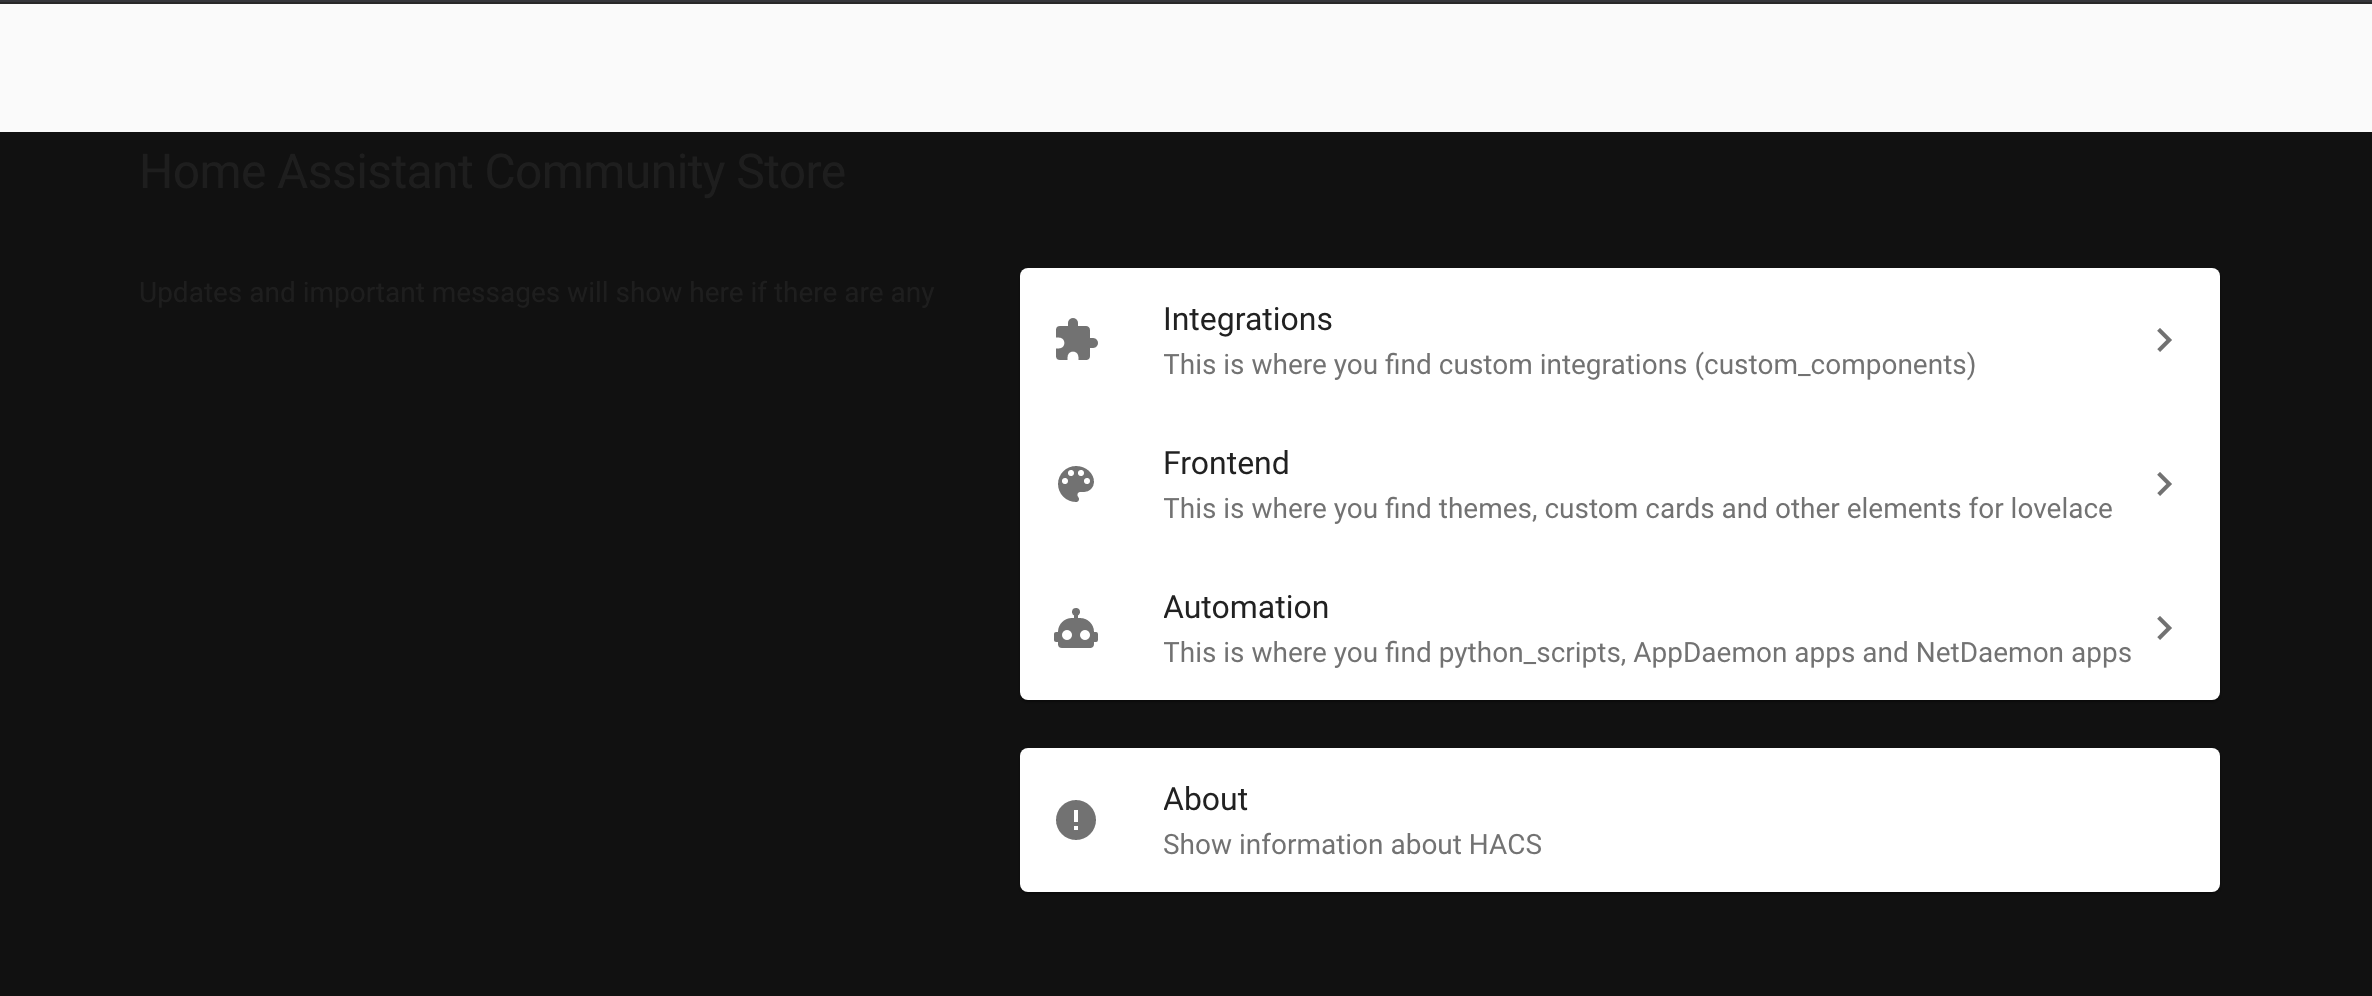Expand Automation with its chevron arrow
This screenshot has width=2372, height=996.
click(x=2164, y=628)
